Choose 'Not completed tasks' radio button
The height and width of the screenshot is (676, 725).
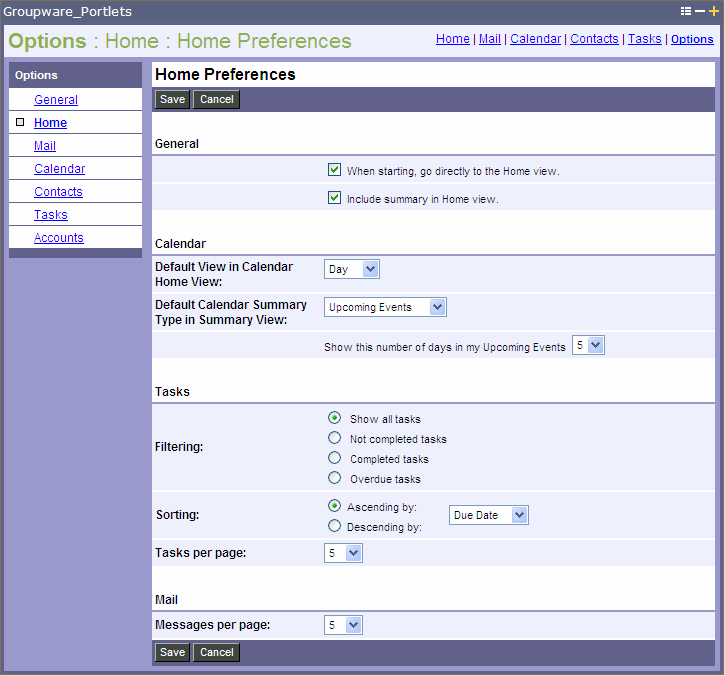pyautogui.click(x=334, y=438)
